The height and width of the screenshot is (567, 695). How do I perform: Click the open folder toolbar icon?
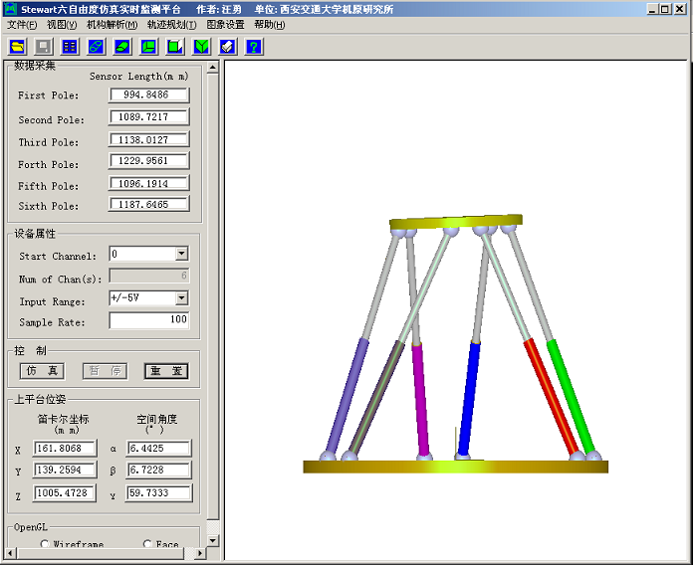(x=18, y=46)
